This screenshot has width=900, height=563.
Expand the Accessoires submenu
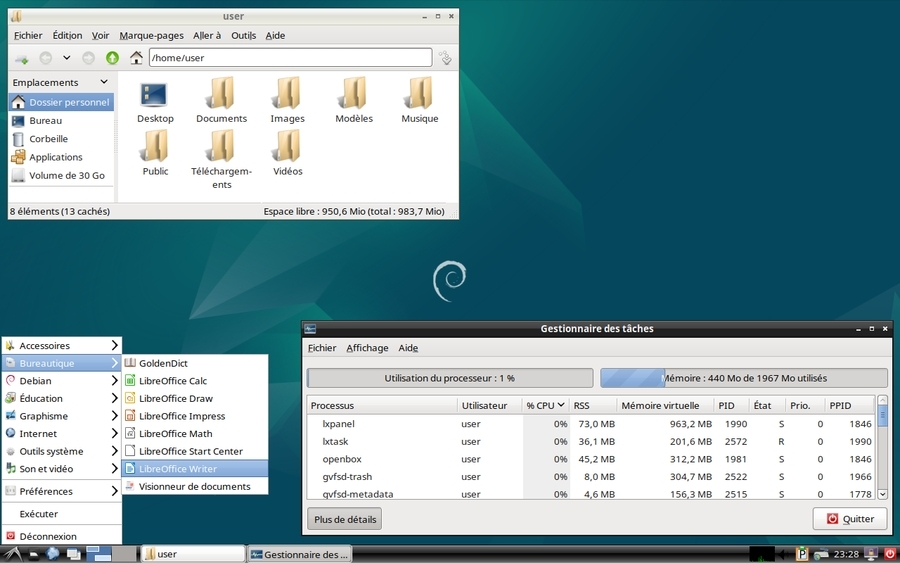(62, 345)
